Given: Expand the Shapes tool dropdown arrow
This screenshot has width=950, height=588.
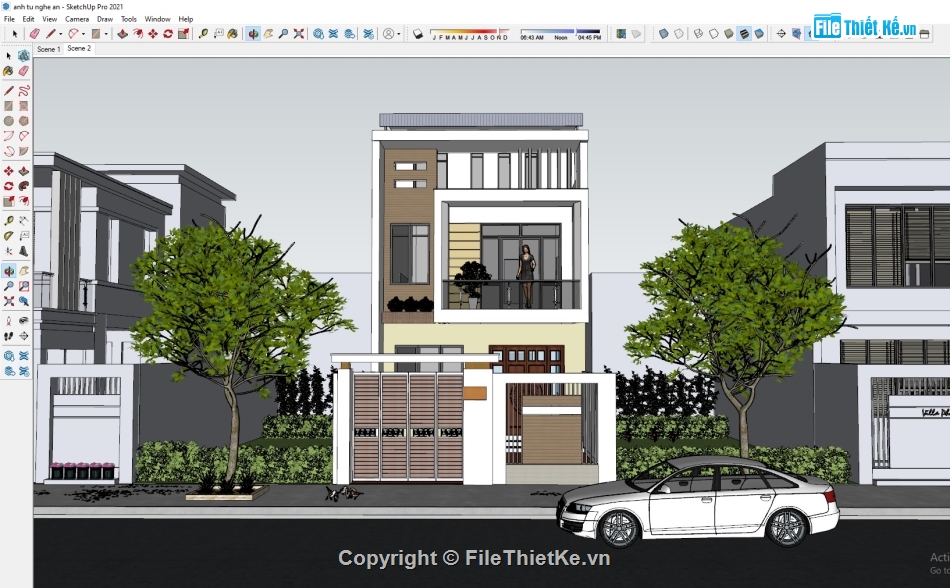Looking at the screenshot, I should [106, 34].
